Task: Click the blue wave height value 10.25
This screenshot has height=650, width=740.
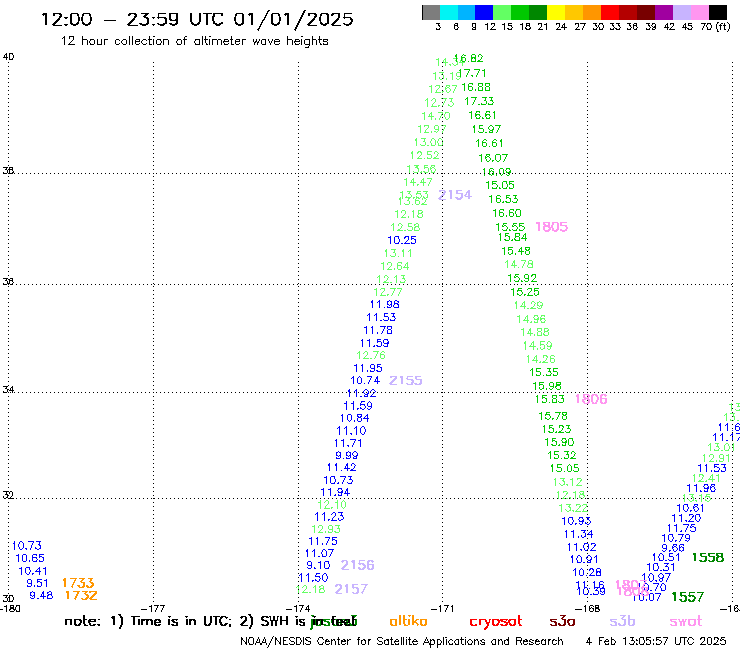Action: [x=402, y=240]
